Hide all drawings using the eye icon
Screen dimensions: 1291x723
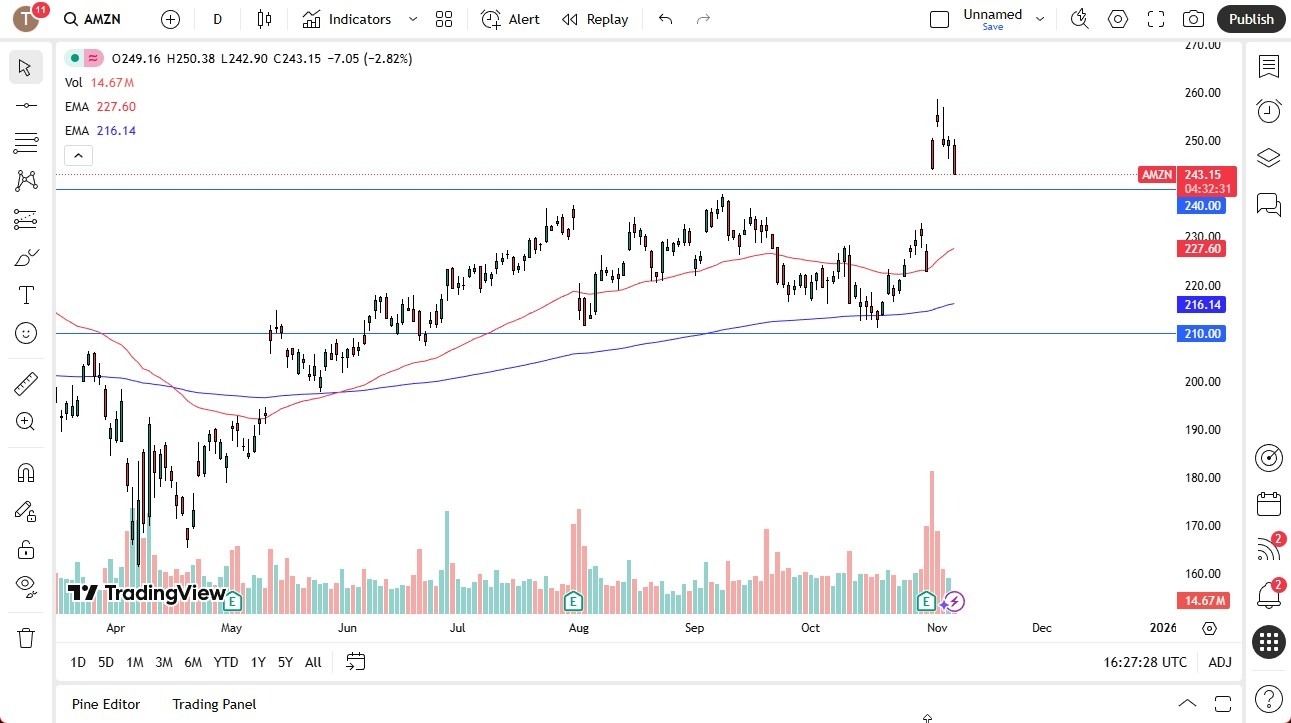26,586
